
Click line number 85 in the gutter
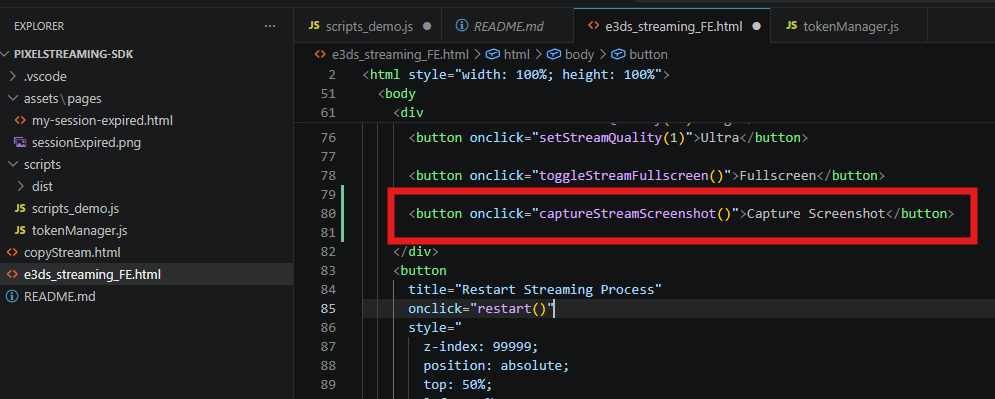coord(328,309)
